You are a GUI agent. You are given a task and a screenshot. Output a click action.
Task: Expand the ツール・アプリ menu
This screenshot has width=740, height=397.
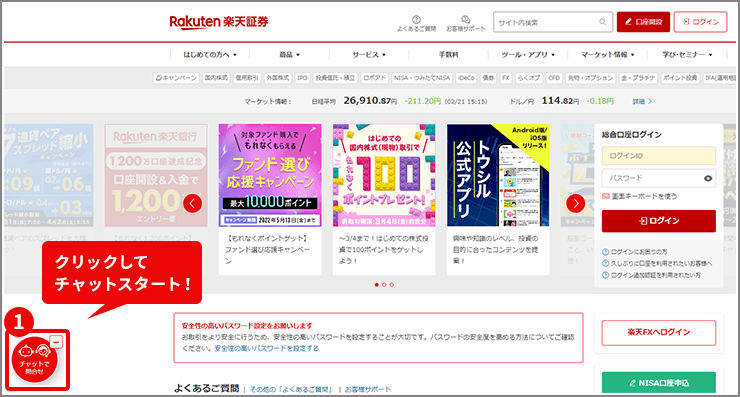(528, 55)
